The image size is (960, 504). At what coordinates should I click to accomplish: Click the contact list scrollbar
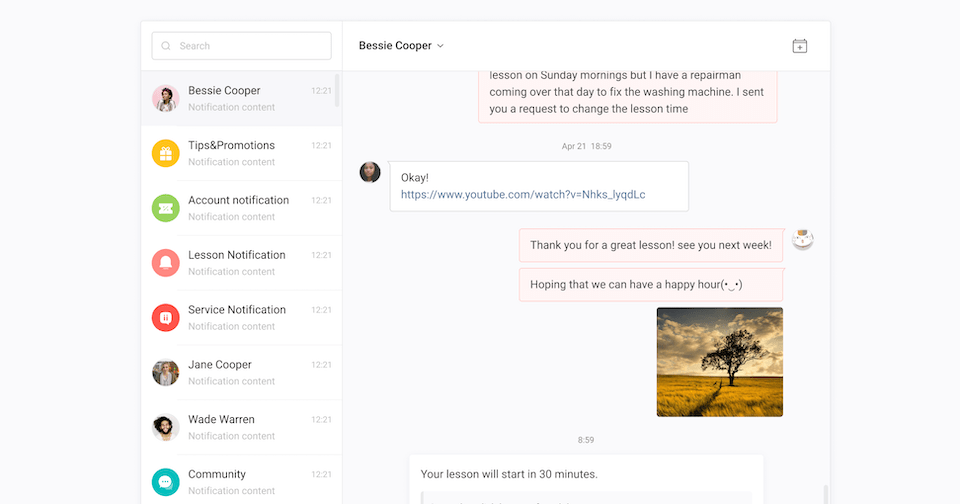click(x=337, y=90)
